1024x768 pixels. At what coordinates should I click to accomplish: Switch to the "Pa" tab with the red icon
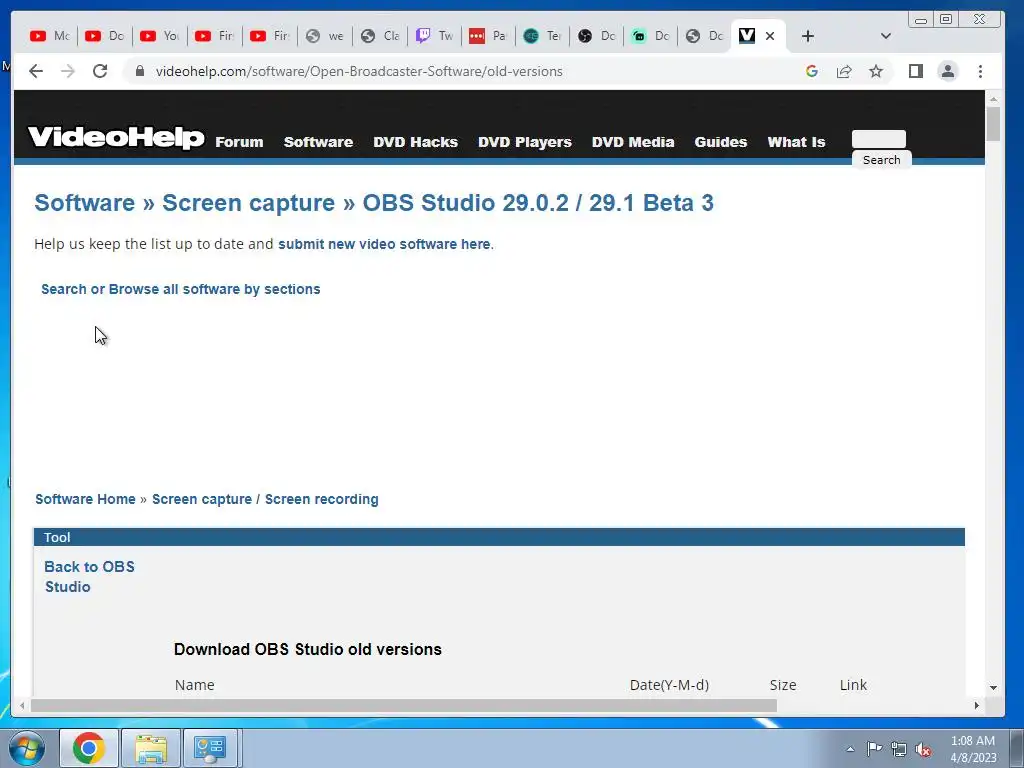click(488, 36)
